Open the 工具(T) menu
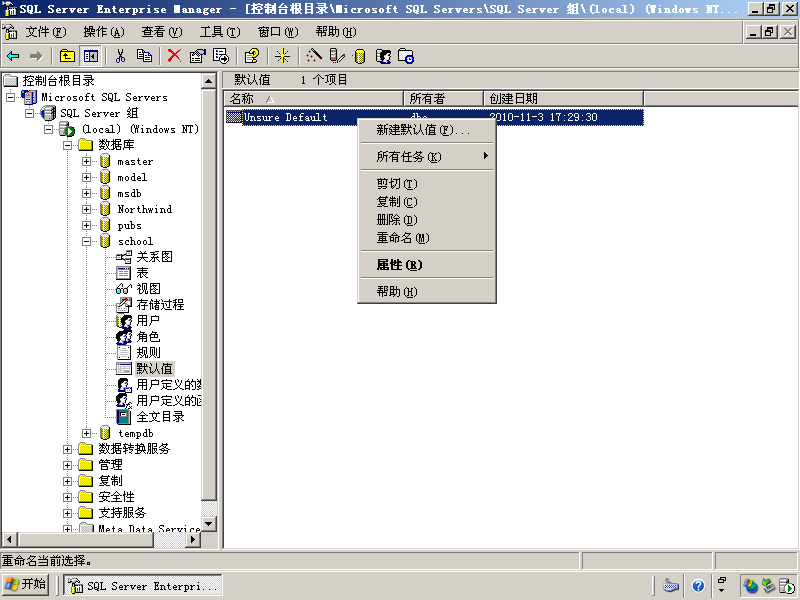800x600 pixels. tap(220, 32)
